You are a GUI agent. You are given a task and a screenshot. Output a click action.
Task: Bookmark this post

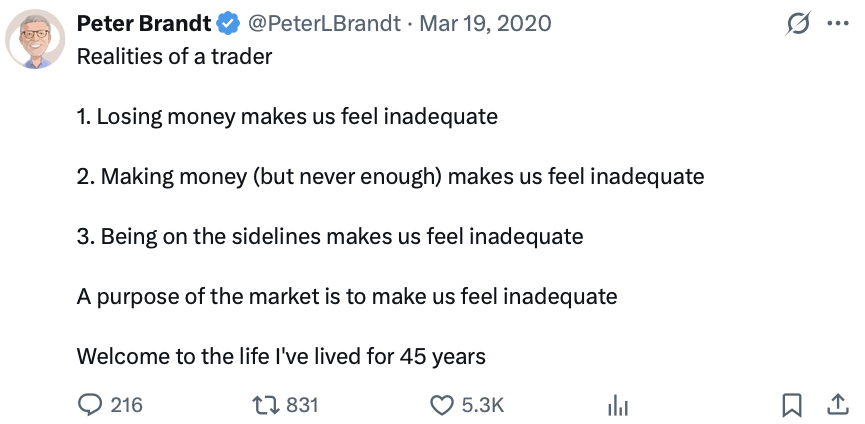791,405
